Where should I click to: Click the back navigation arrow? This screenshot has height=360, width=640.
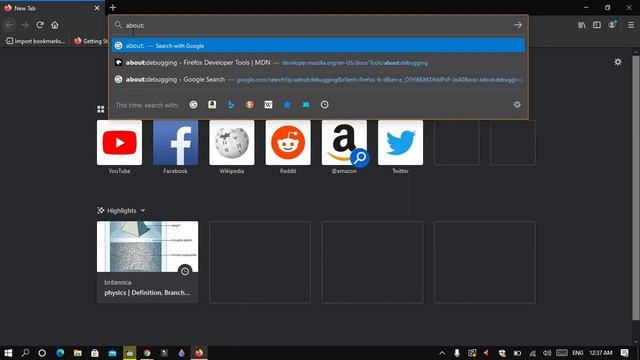(9, 25)
